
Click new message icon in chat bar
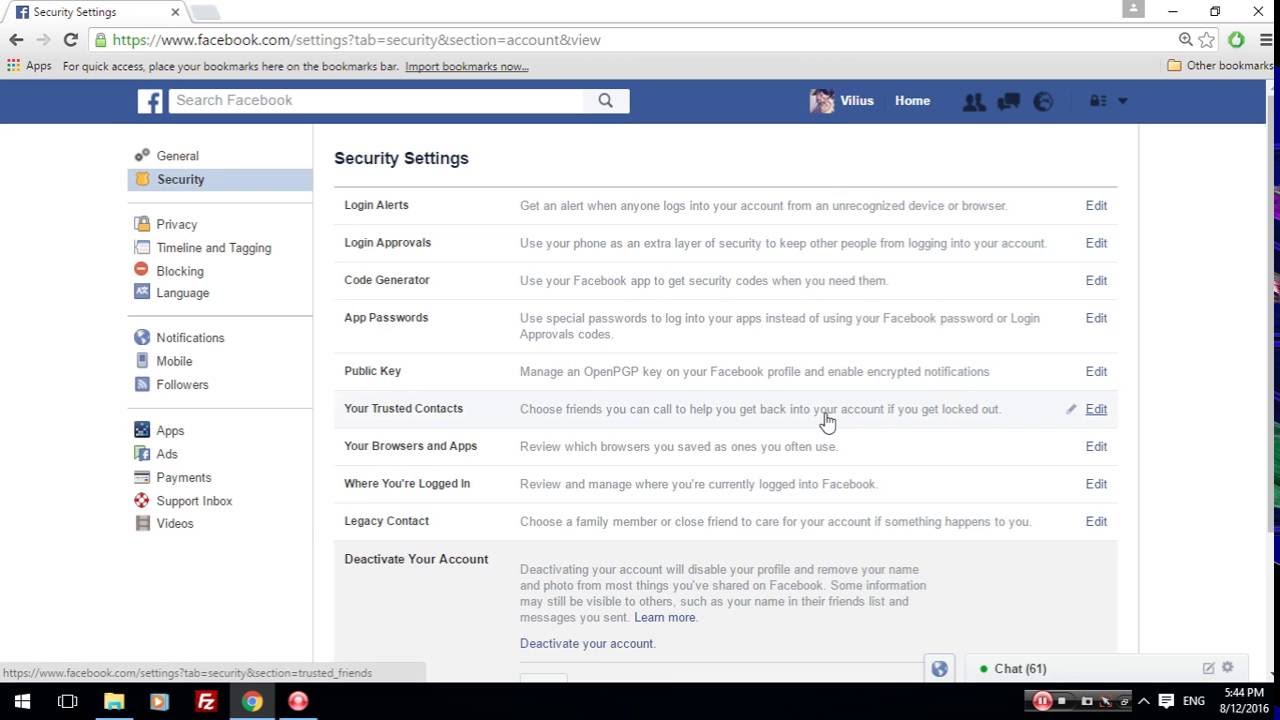click(x=1208, y=668)
